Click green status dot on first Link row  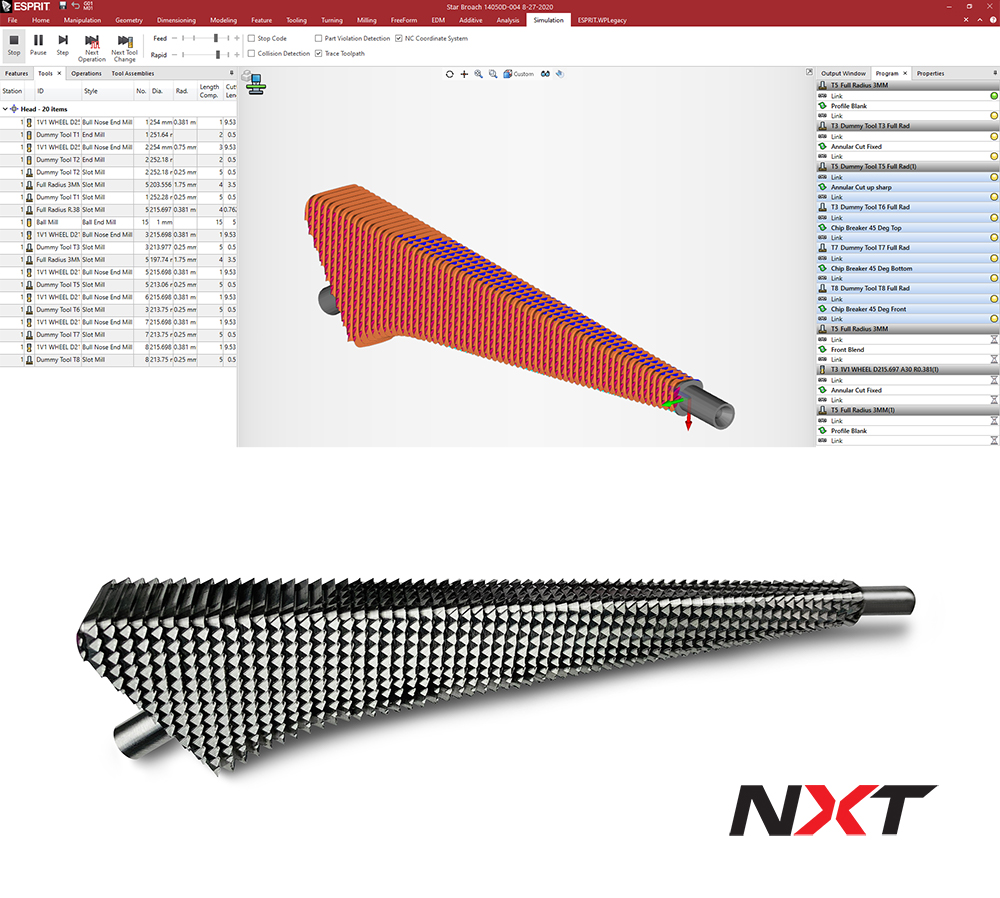tap(994, 96)
